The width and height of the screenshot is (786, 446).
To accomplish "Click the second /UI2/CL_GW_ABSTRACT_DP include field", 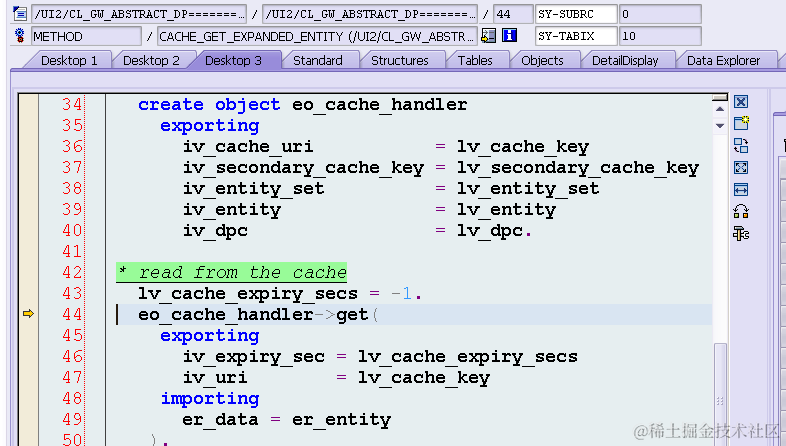I will pyautogui.click(x=370, y=14).
